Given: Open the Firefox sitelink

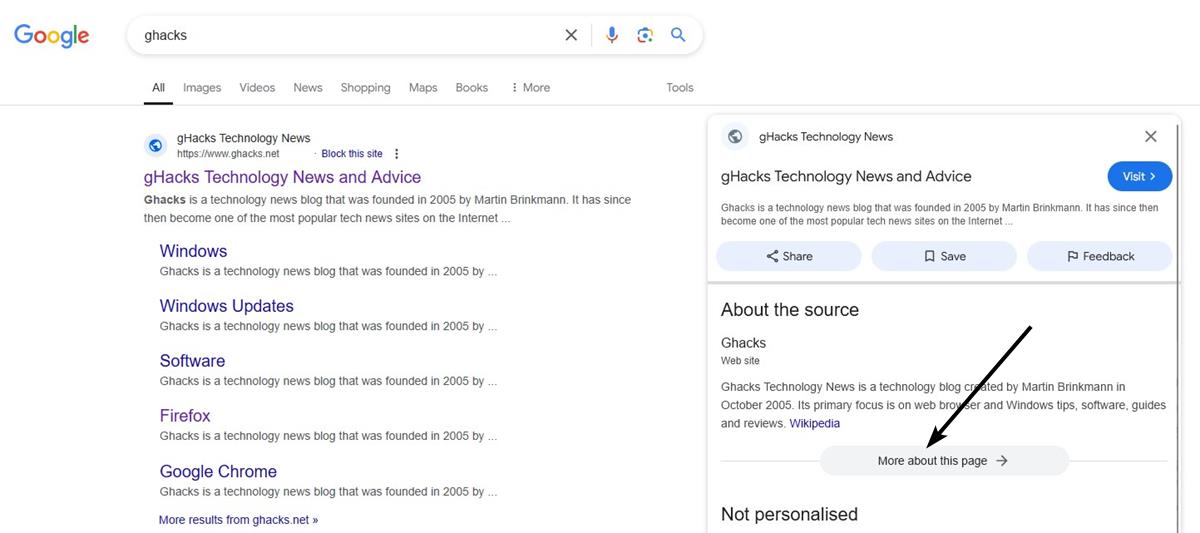Looking at the screenshot, I should (x=185, y=416).
